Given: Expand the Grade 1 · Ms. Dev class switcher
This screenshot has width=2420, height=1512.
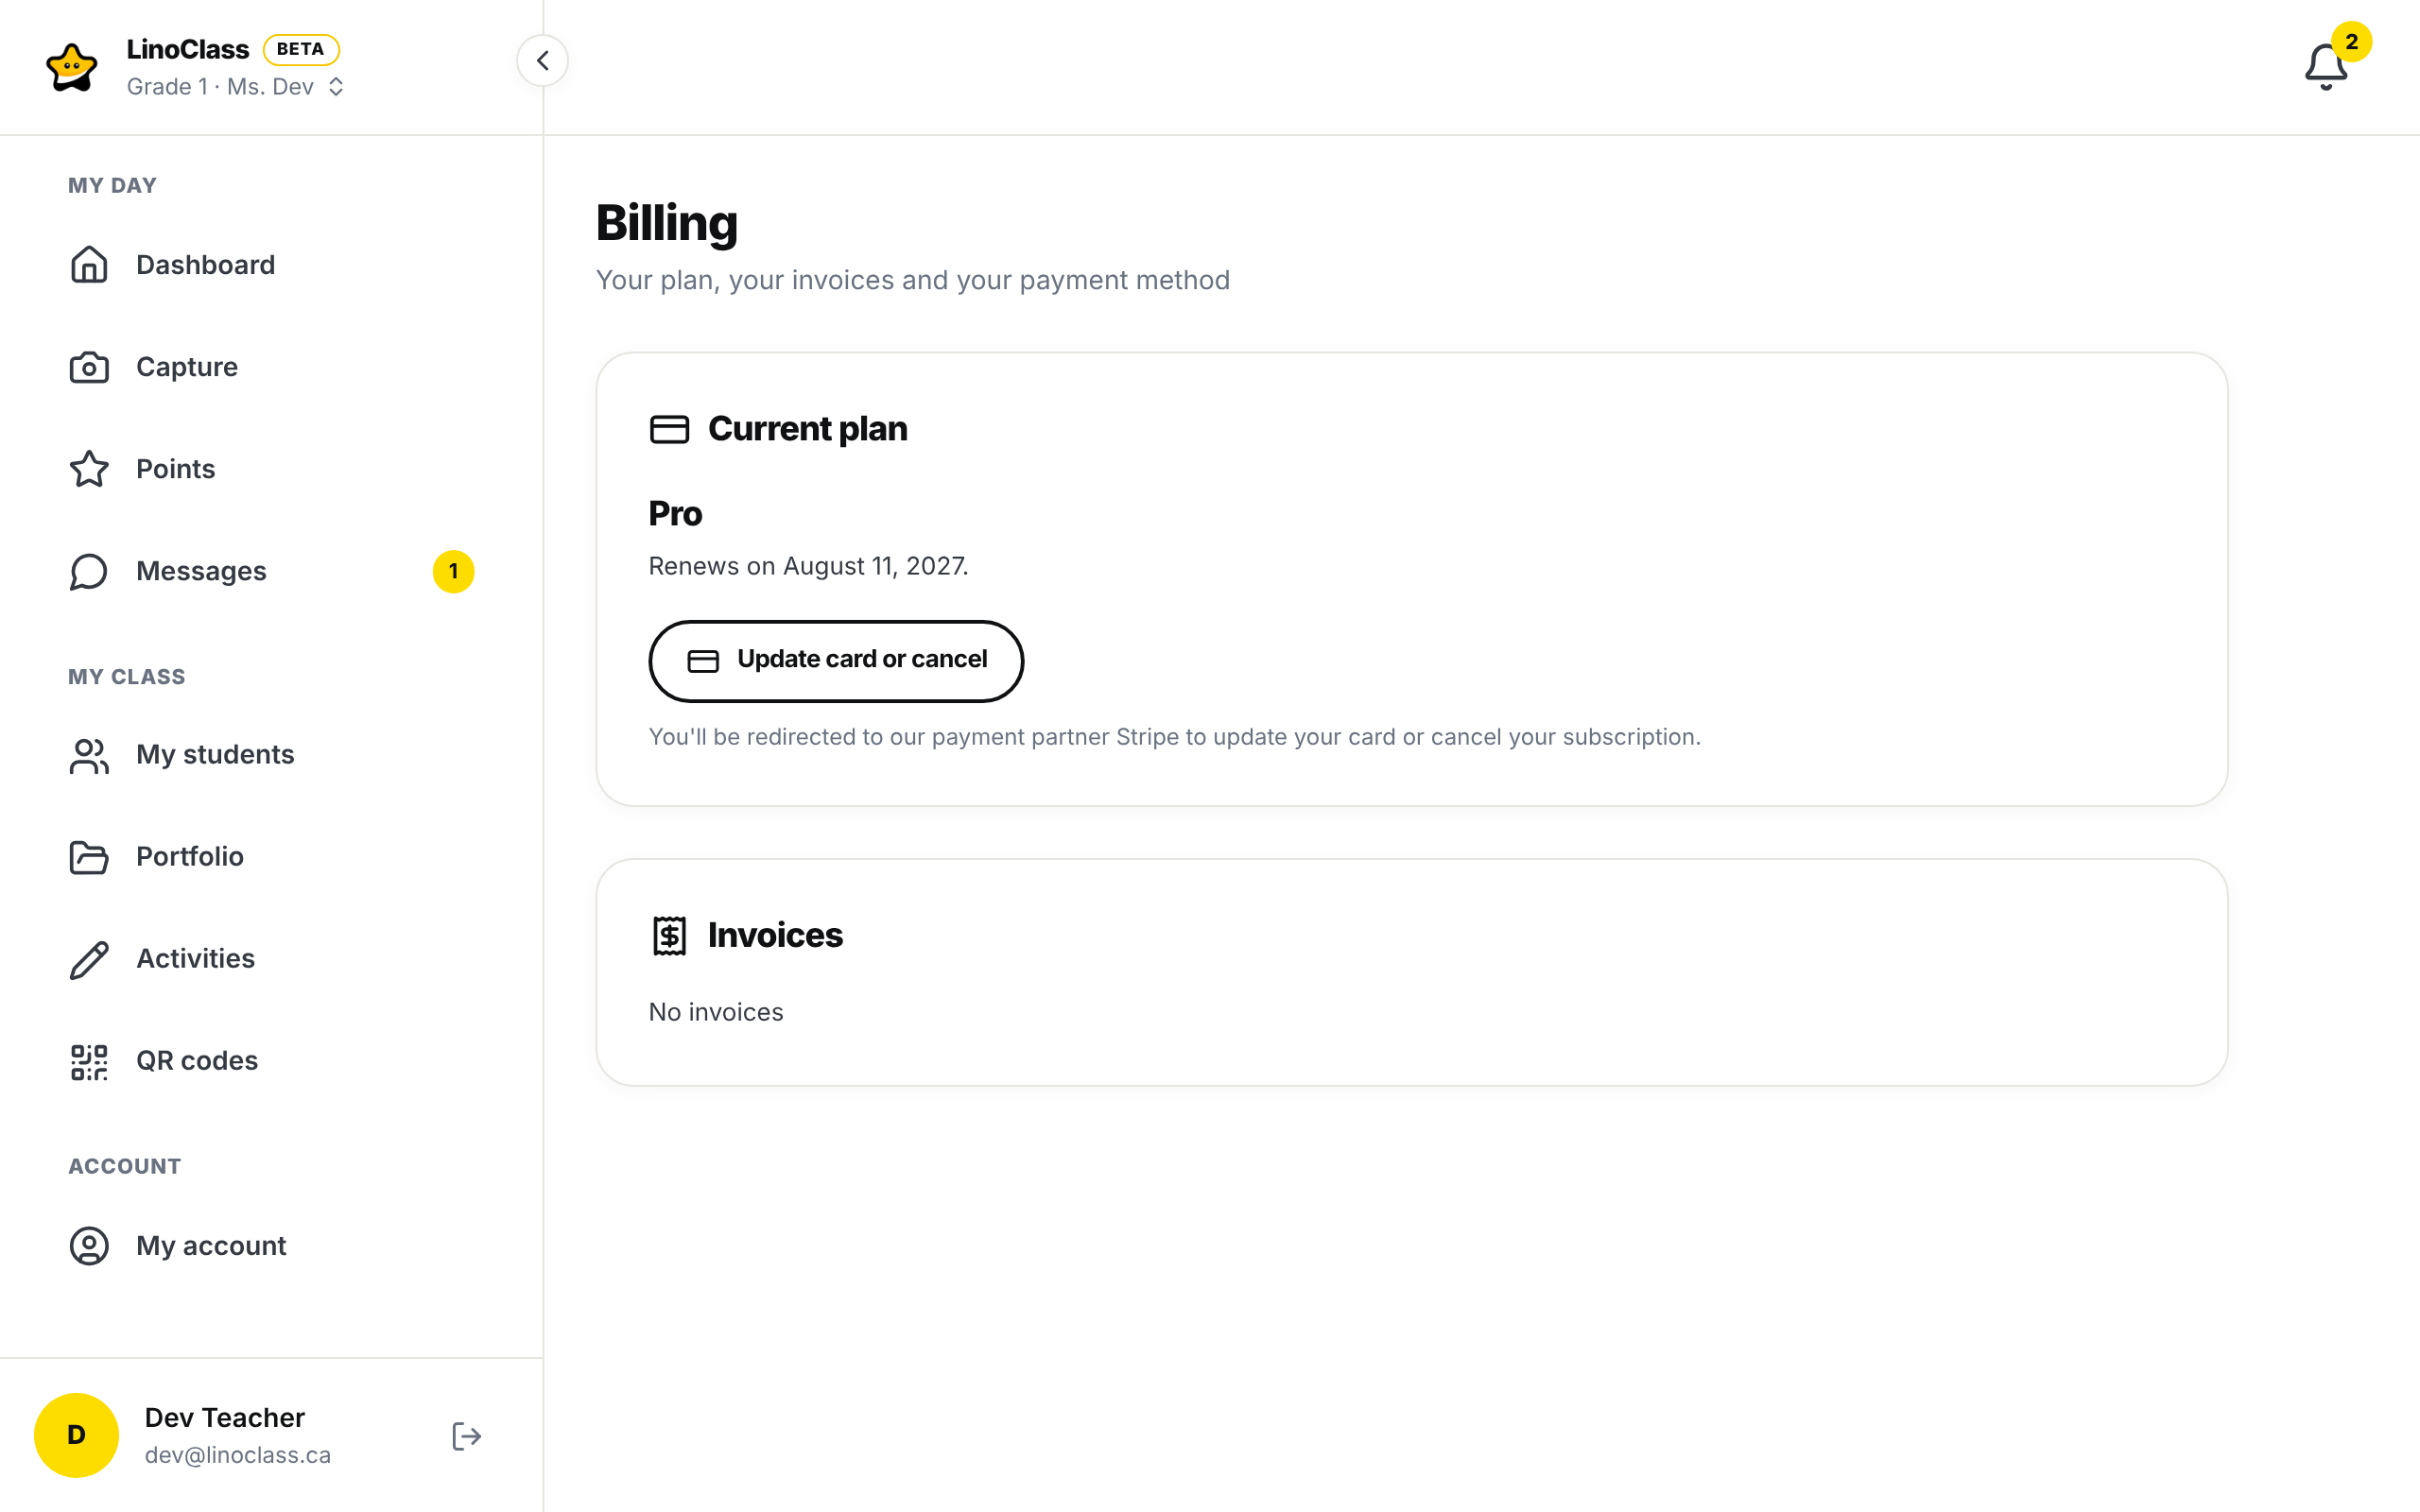Looking at the screenshot, I should 235,87.
